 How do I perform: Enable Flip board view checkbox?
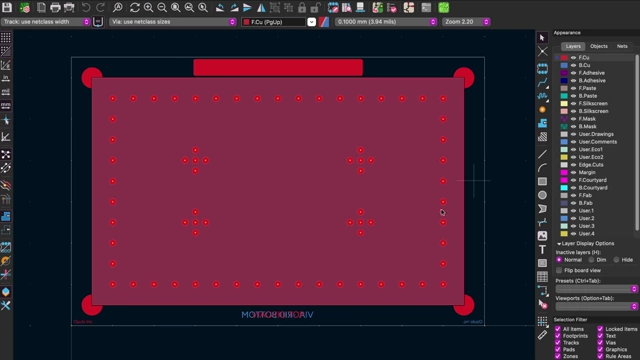pos(559,271)
